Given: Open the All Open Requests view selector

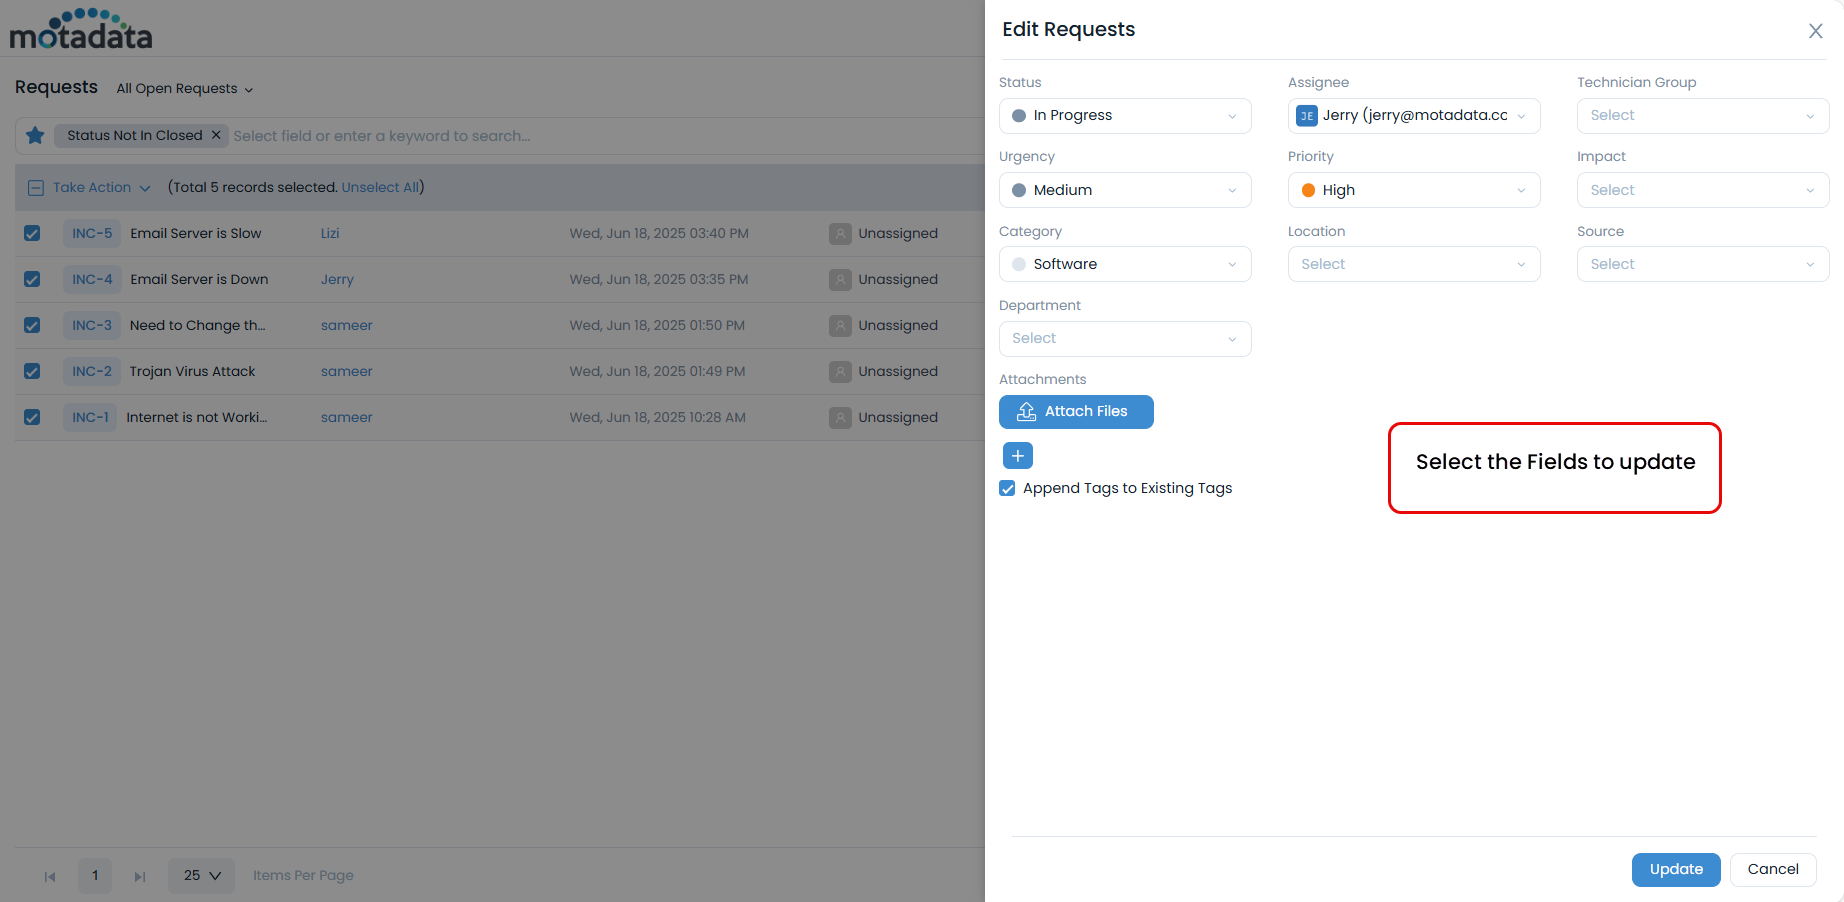Looking at the screenshot, I should (x=184, y=88).
